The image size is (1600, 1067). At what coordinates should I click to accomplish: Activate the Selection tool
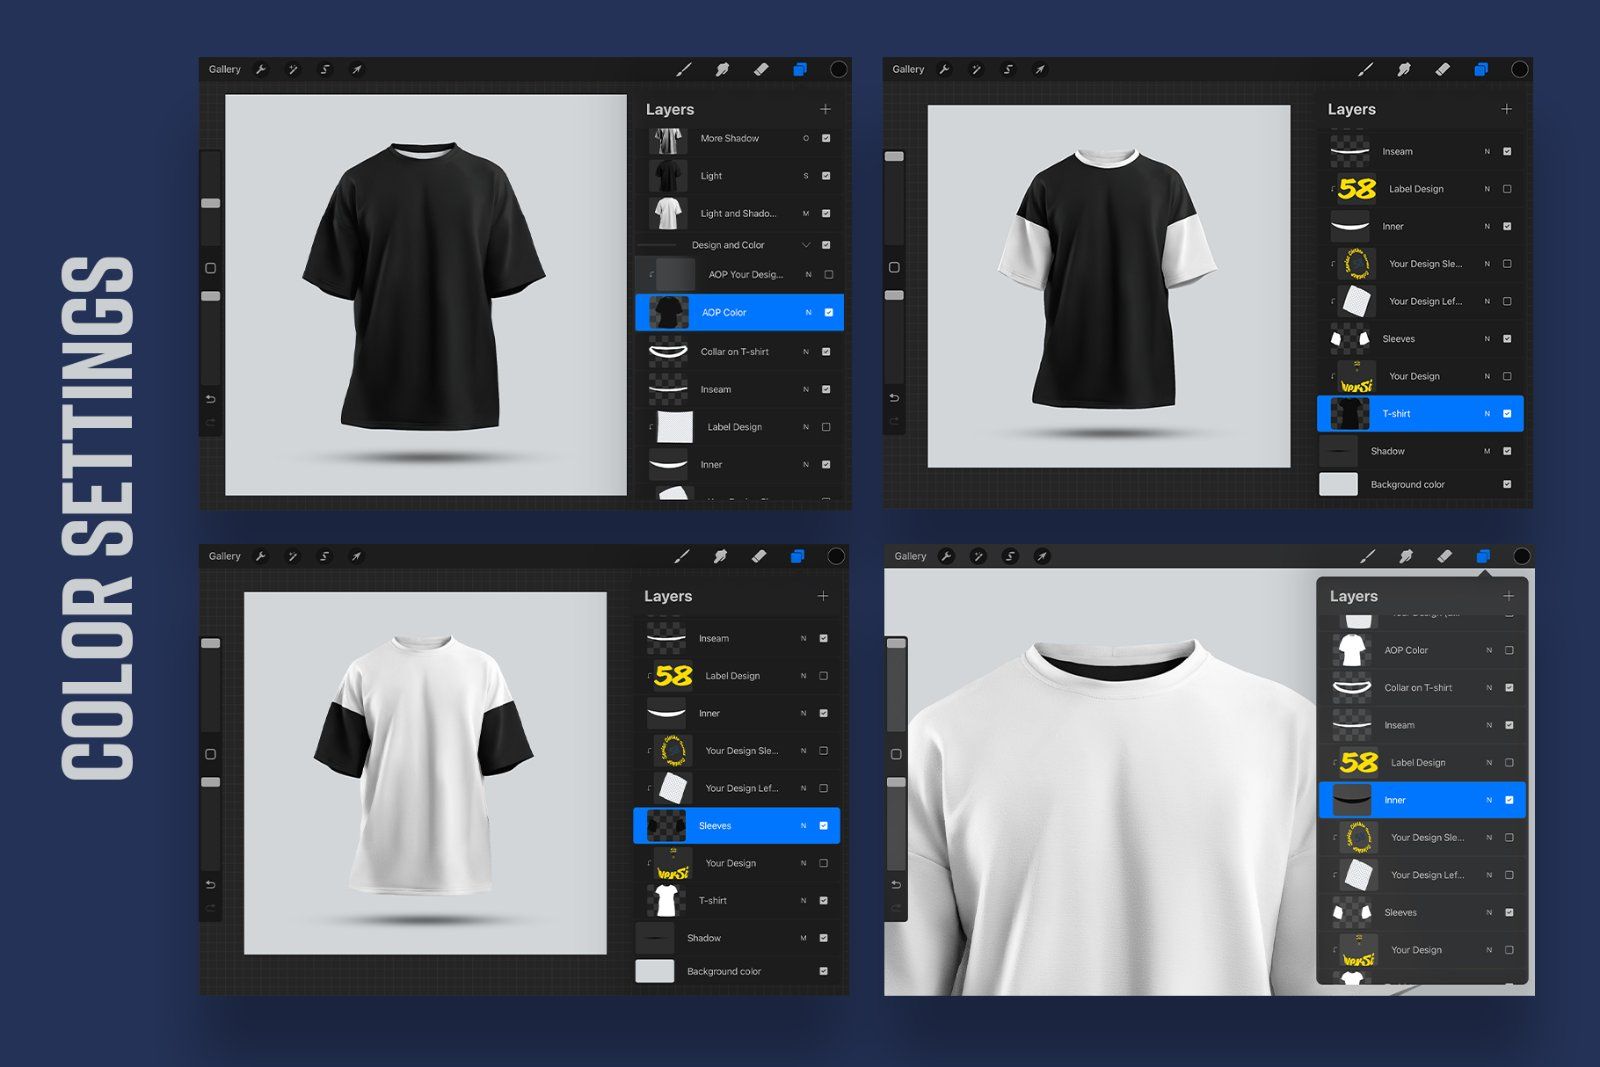[x=322, y=69]
